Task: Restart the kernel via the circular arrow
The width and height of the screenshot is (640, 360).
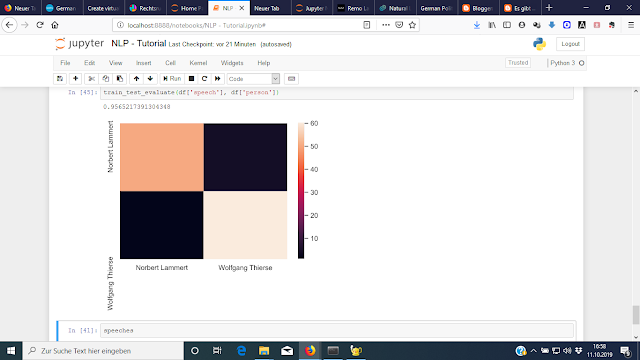Action: point(204,79)
